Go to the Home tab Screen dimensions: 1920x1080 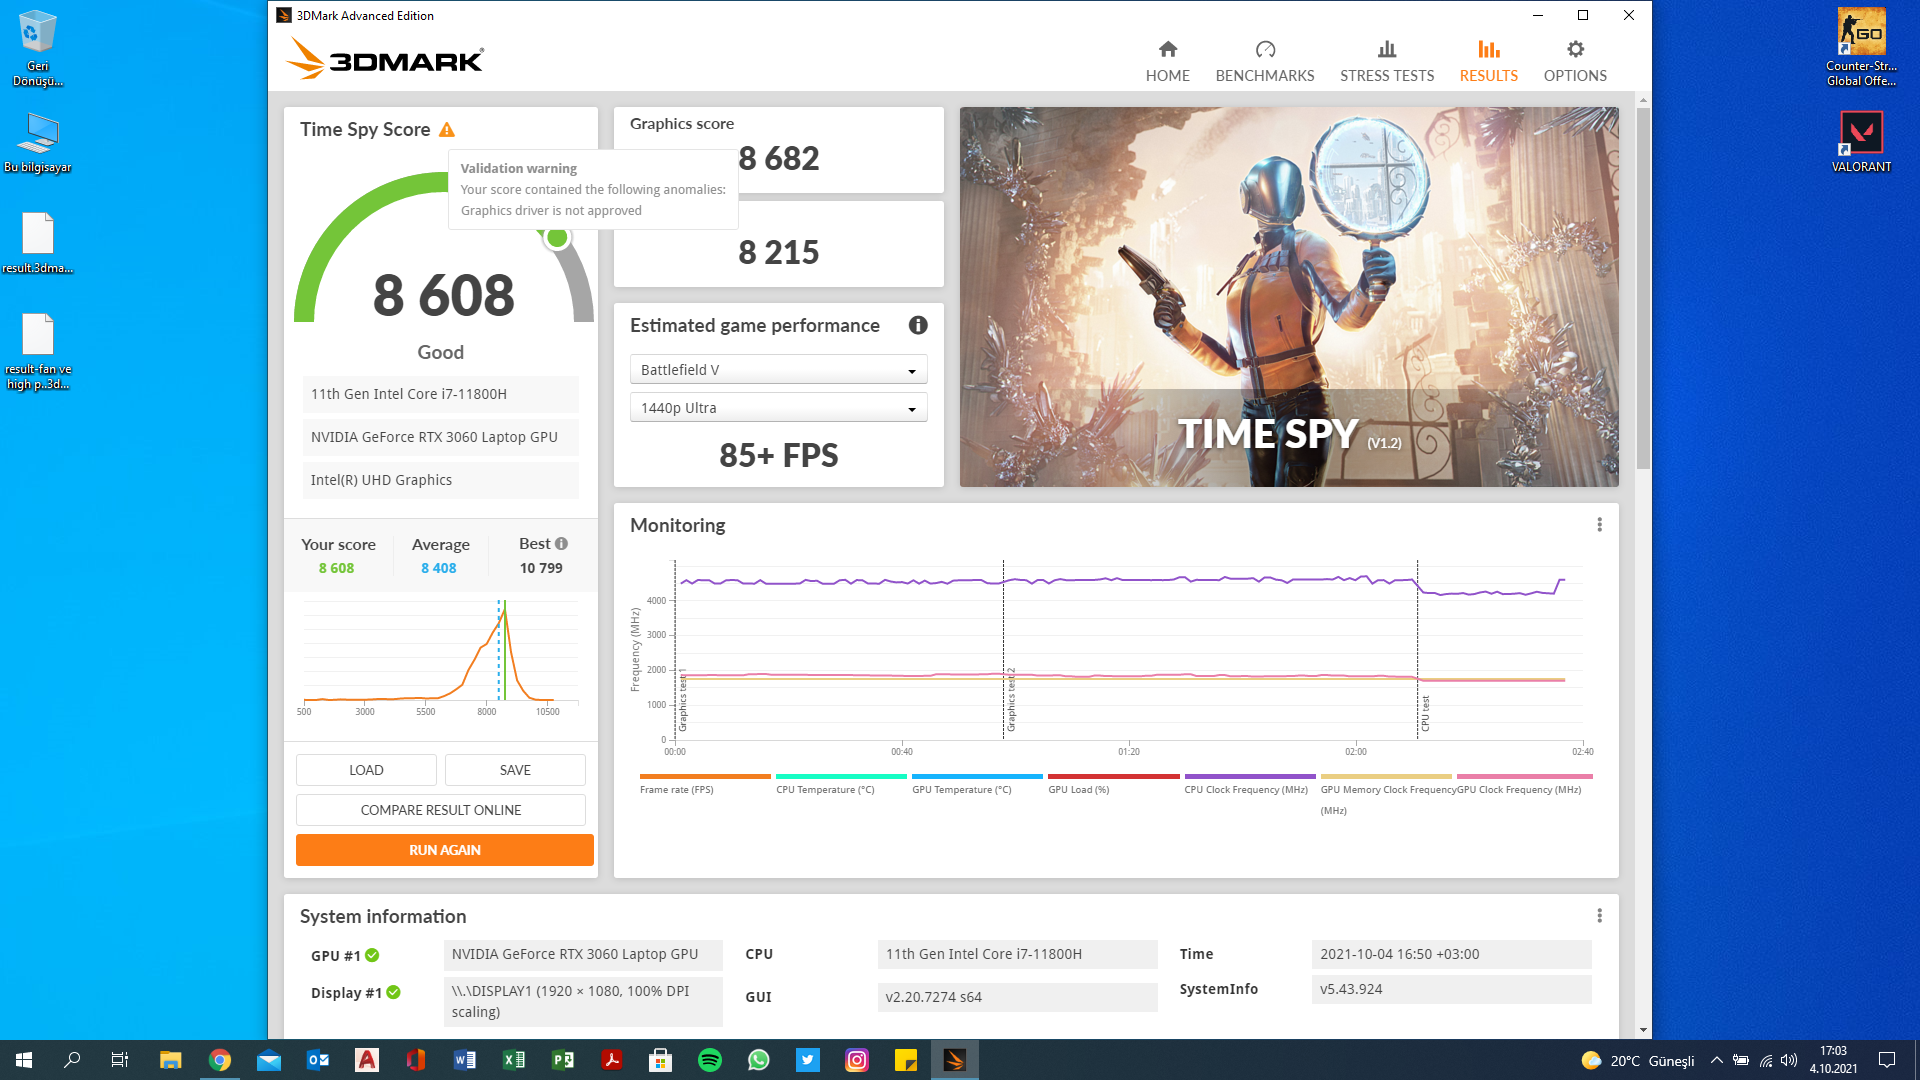1167,60
